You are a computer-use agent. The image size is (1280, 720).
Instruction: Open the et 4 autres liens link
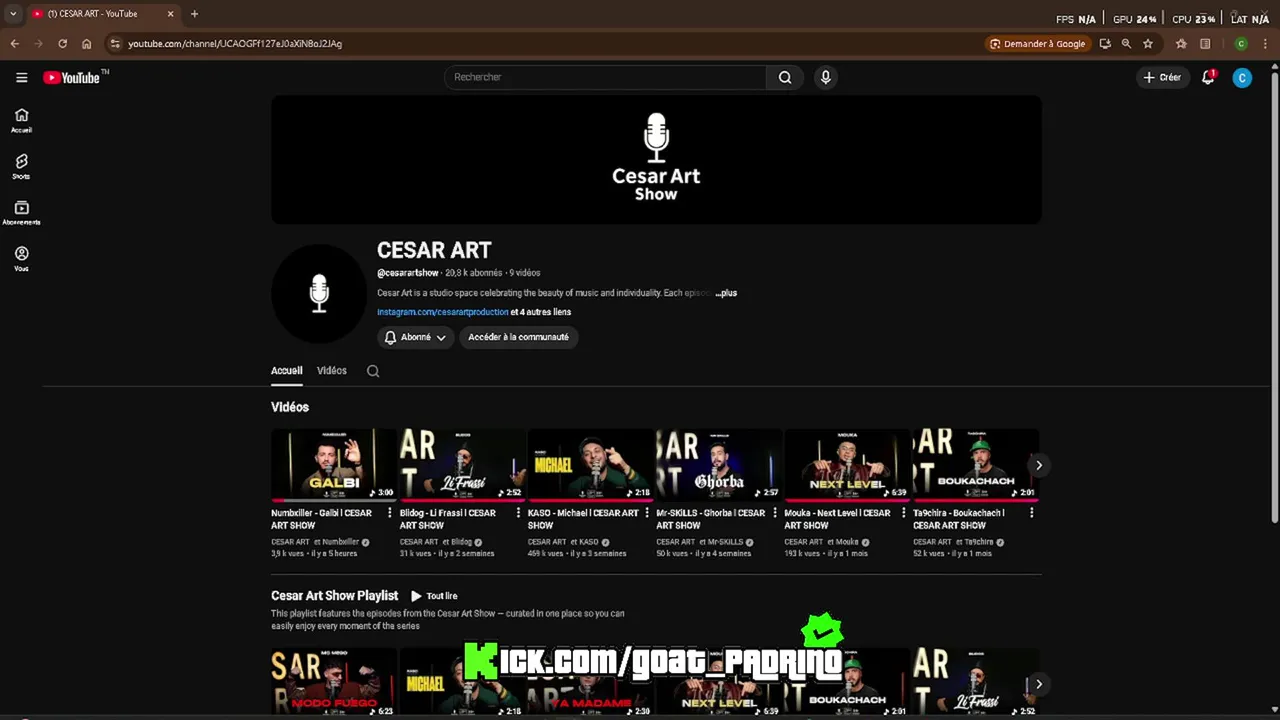(541, 312)
